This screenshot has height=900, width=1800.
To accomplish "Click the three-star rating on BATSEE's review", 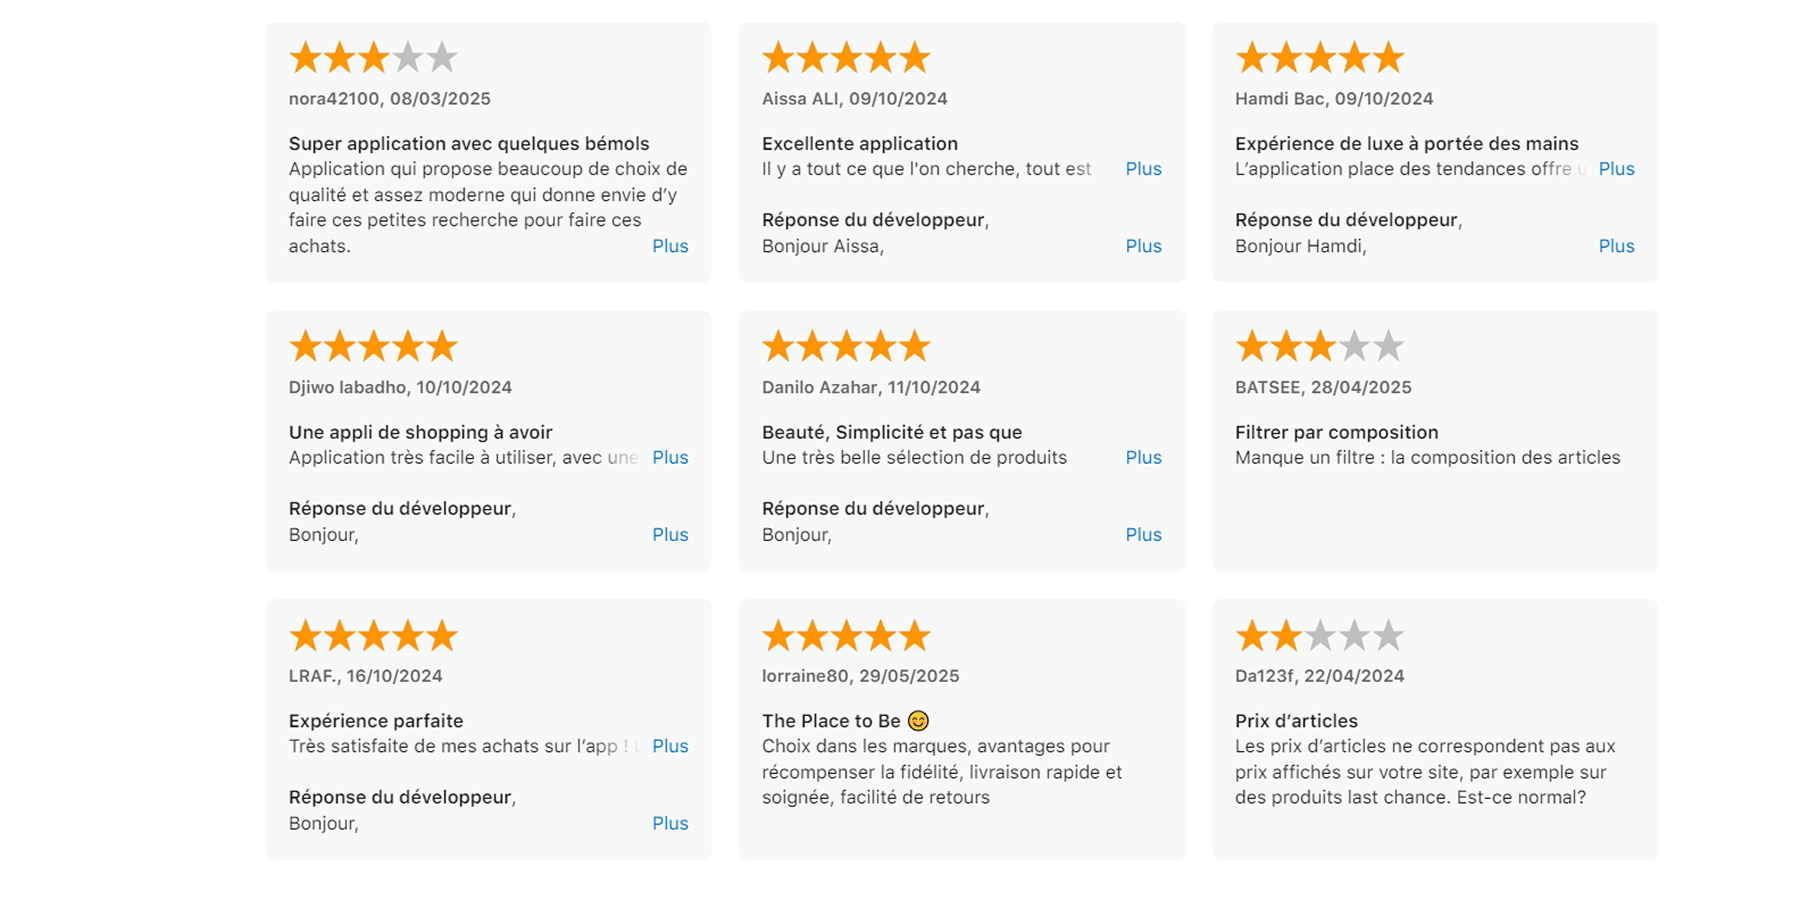I will tap(1319, 347).
